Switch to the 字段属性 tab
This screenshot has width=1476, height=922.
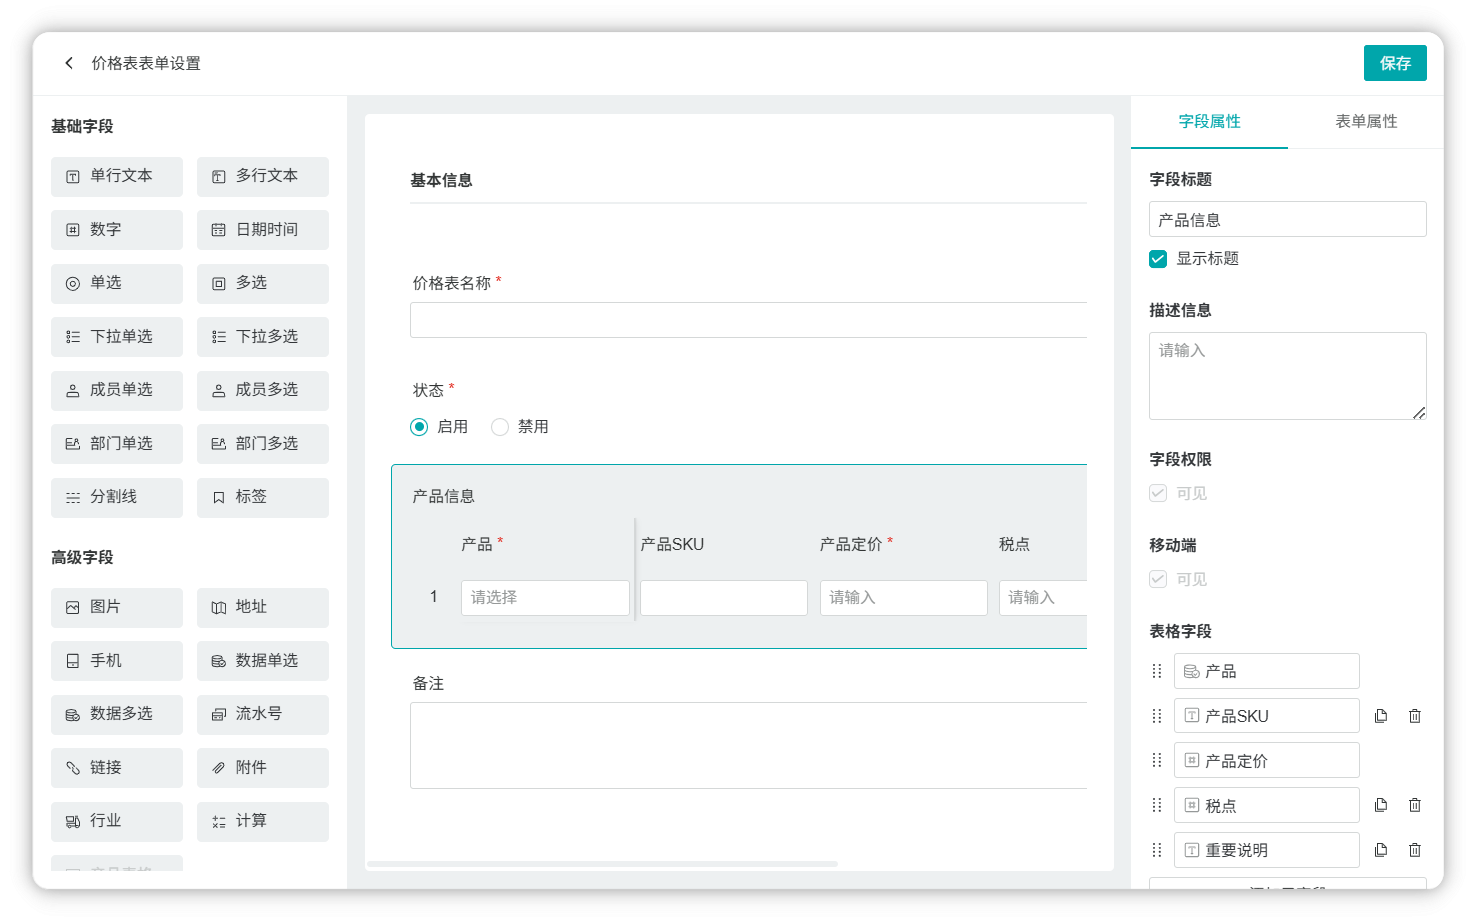pyautogui.click(x=1209, y=121)
